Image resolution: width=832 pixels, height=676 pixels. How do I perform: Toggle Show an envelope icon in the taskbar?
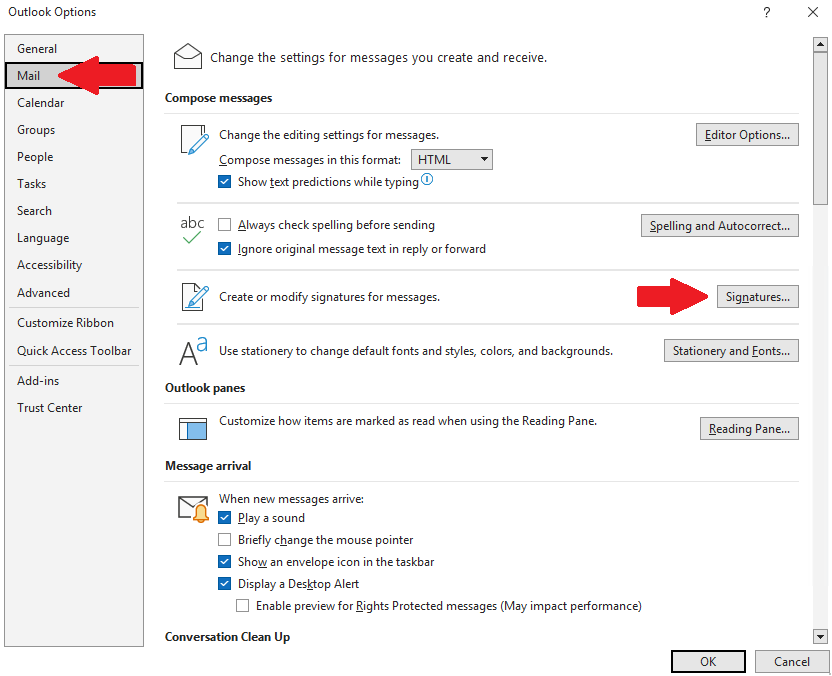tap(224, 562)
